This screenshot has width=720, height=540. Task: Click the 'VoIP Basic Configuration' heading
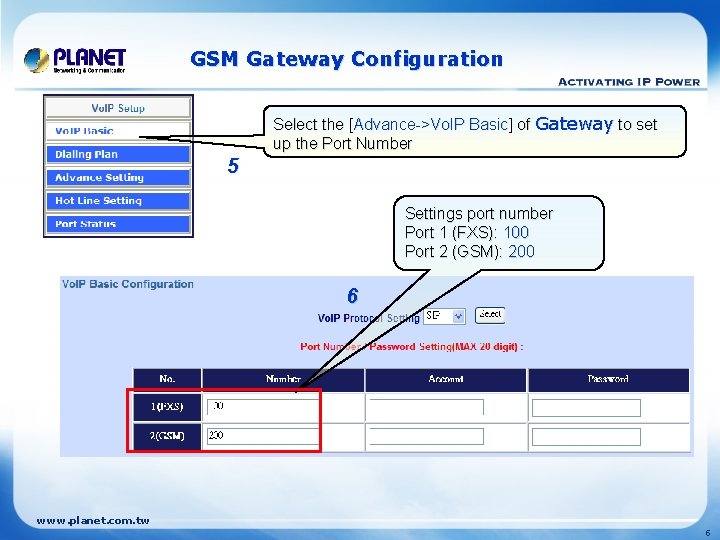(128, 284)
